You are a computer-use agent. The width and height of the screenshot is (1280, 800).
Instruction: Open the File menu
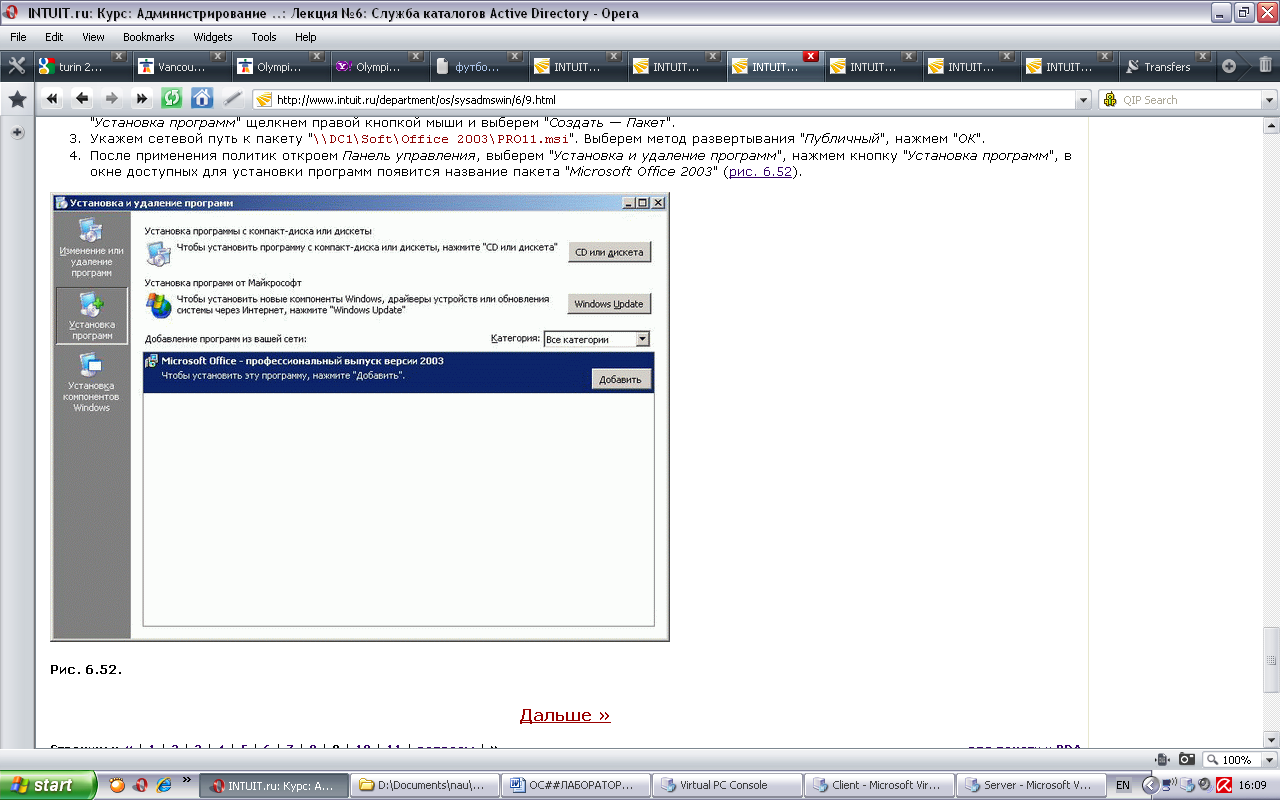[18, 37]
